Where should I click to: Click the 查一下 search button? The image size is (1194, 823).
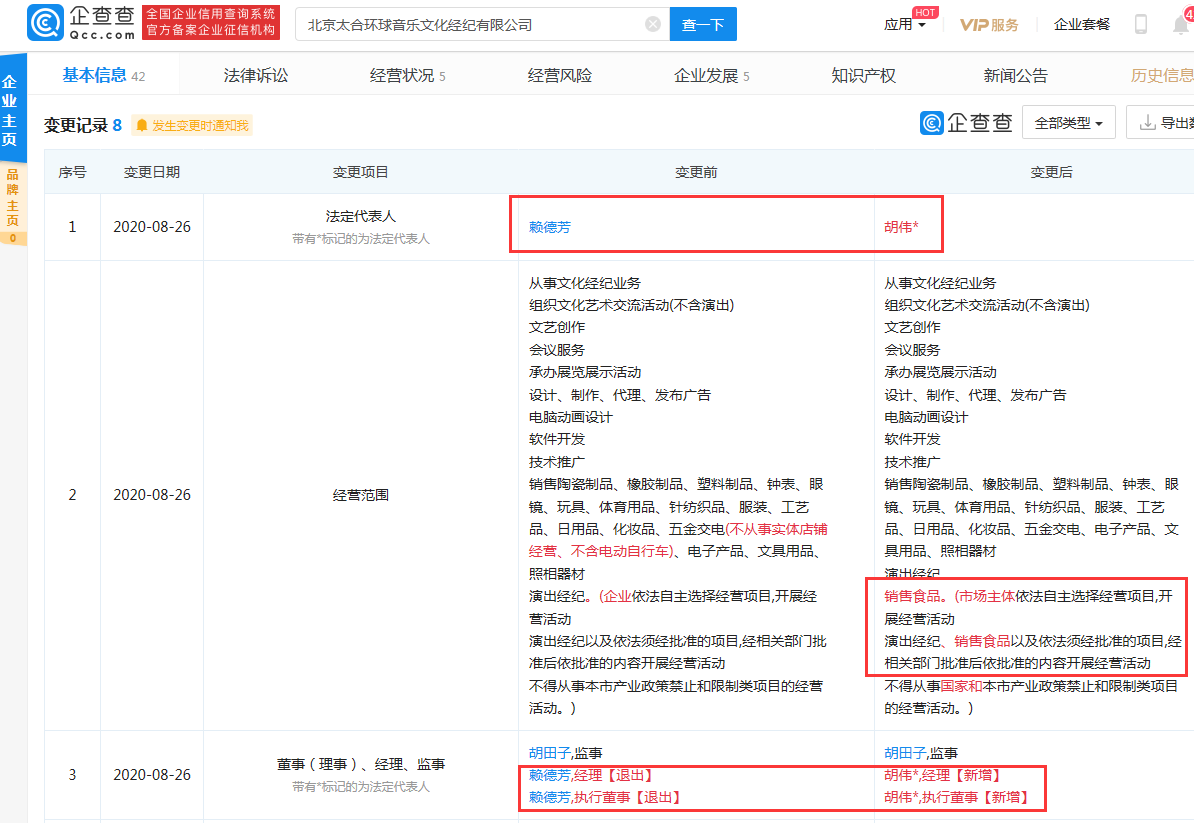pyautogui.click(x=703, y=24)
